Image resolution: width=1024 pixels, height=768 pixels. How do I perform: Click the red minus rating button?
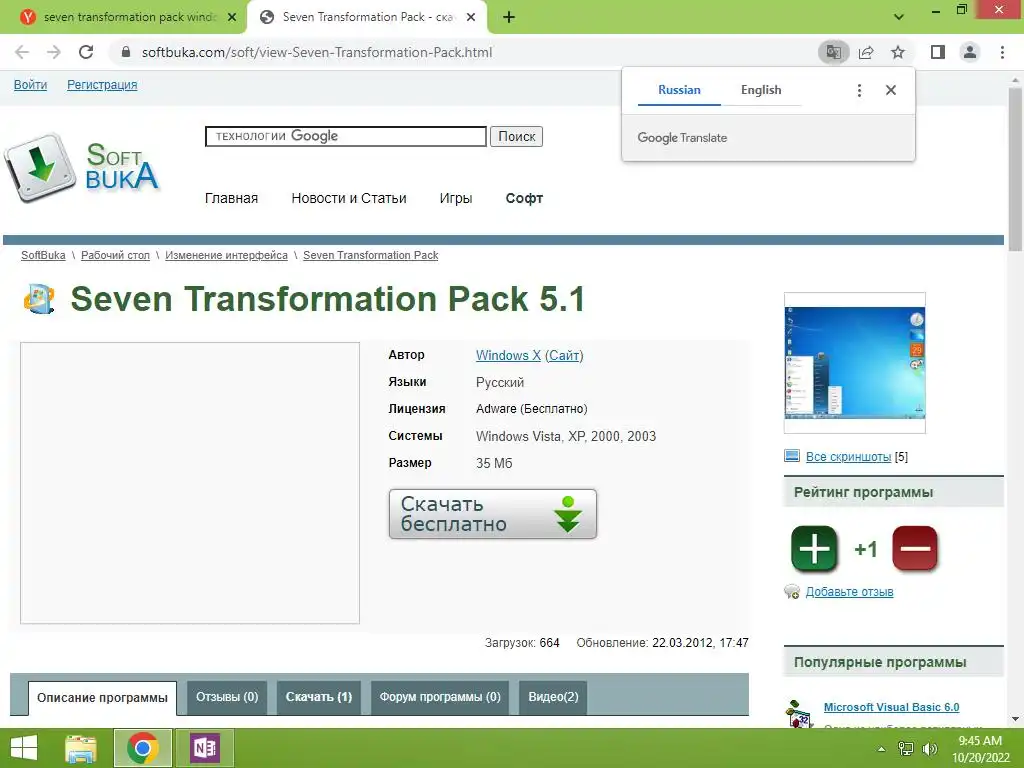914,549
